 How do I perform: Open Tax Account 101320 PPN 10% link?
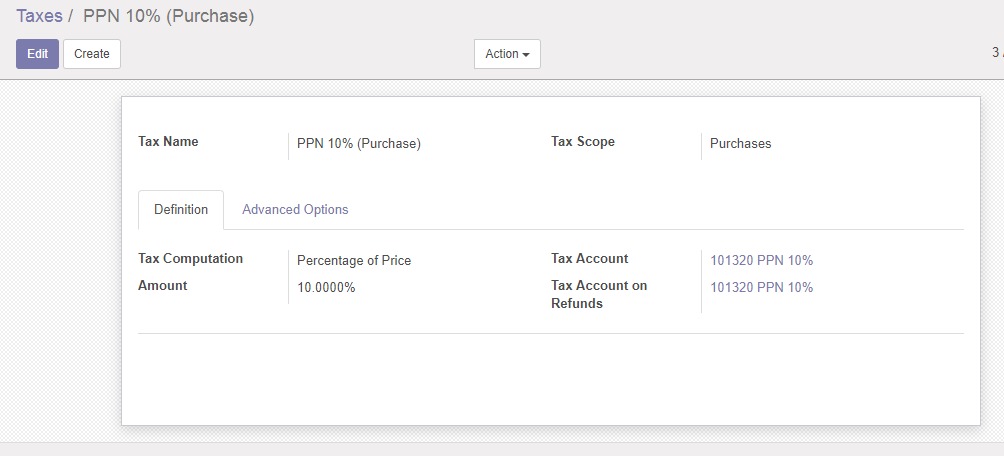(761, 261)
